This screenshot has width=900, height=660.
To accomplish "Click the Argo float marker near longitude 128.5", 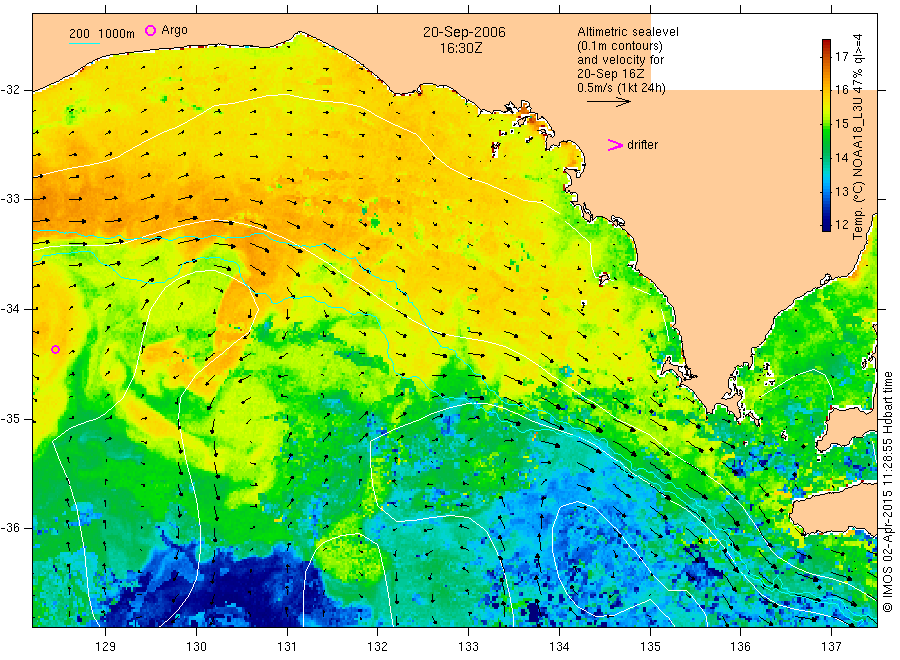I will (x=56, y=350).
